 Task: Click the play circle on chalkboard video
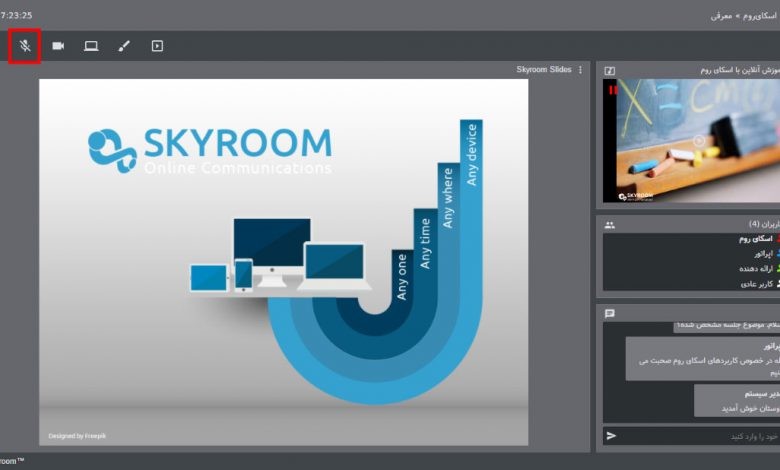(x=698, y=141)
